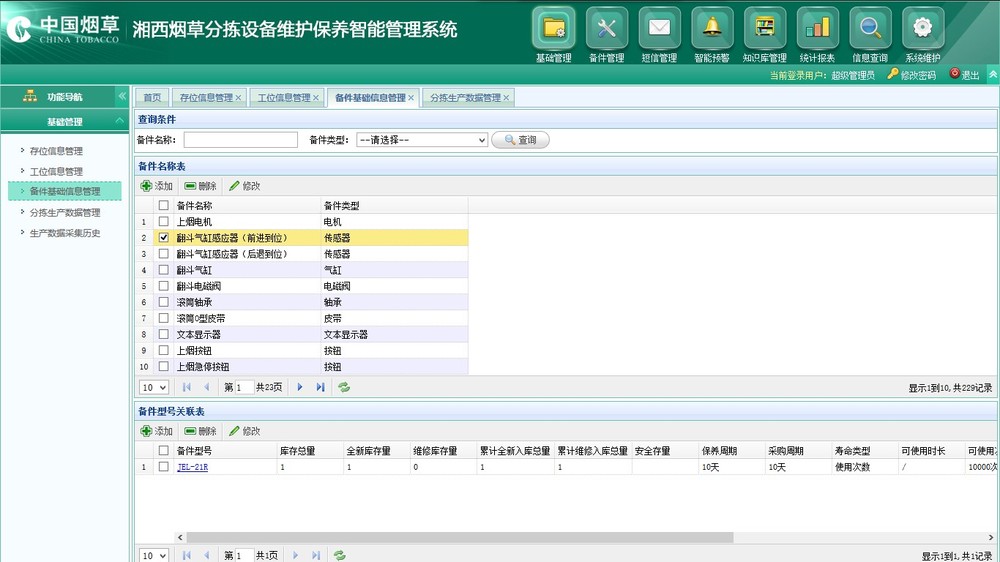The width and height of the screenshot is (1000, 562).
Task: Go to previous page in 备件名称表 pager
Action: click(x=207, y=387)
